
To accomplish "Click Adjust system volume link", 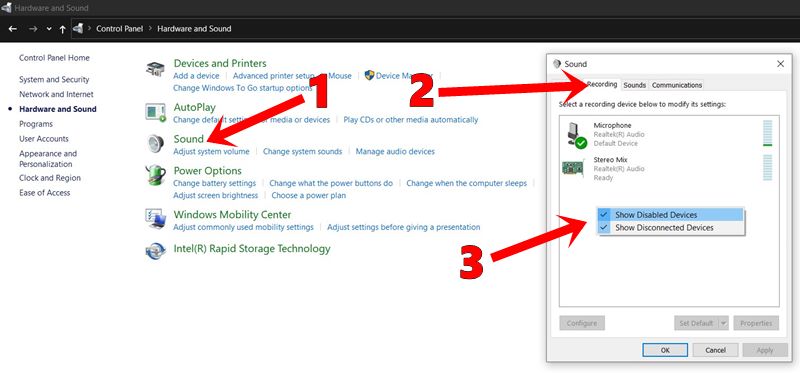I will [211, 152].
